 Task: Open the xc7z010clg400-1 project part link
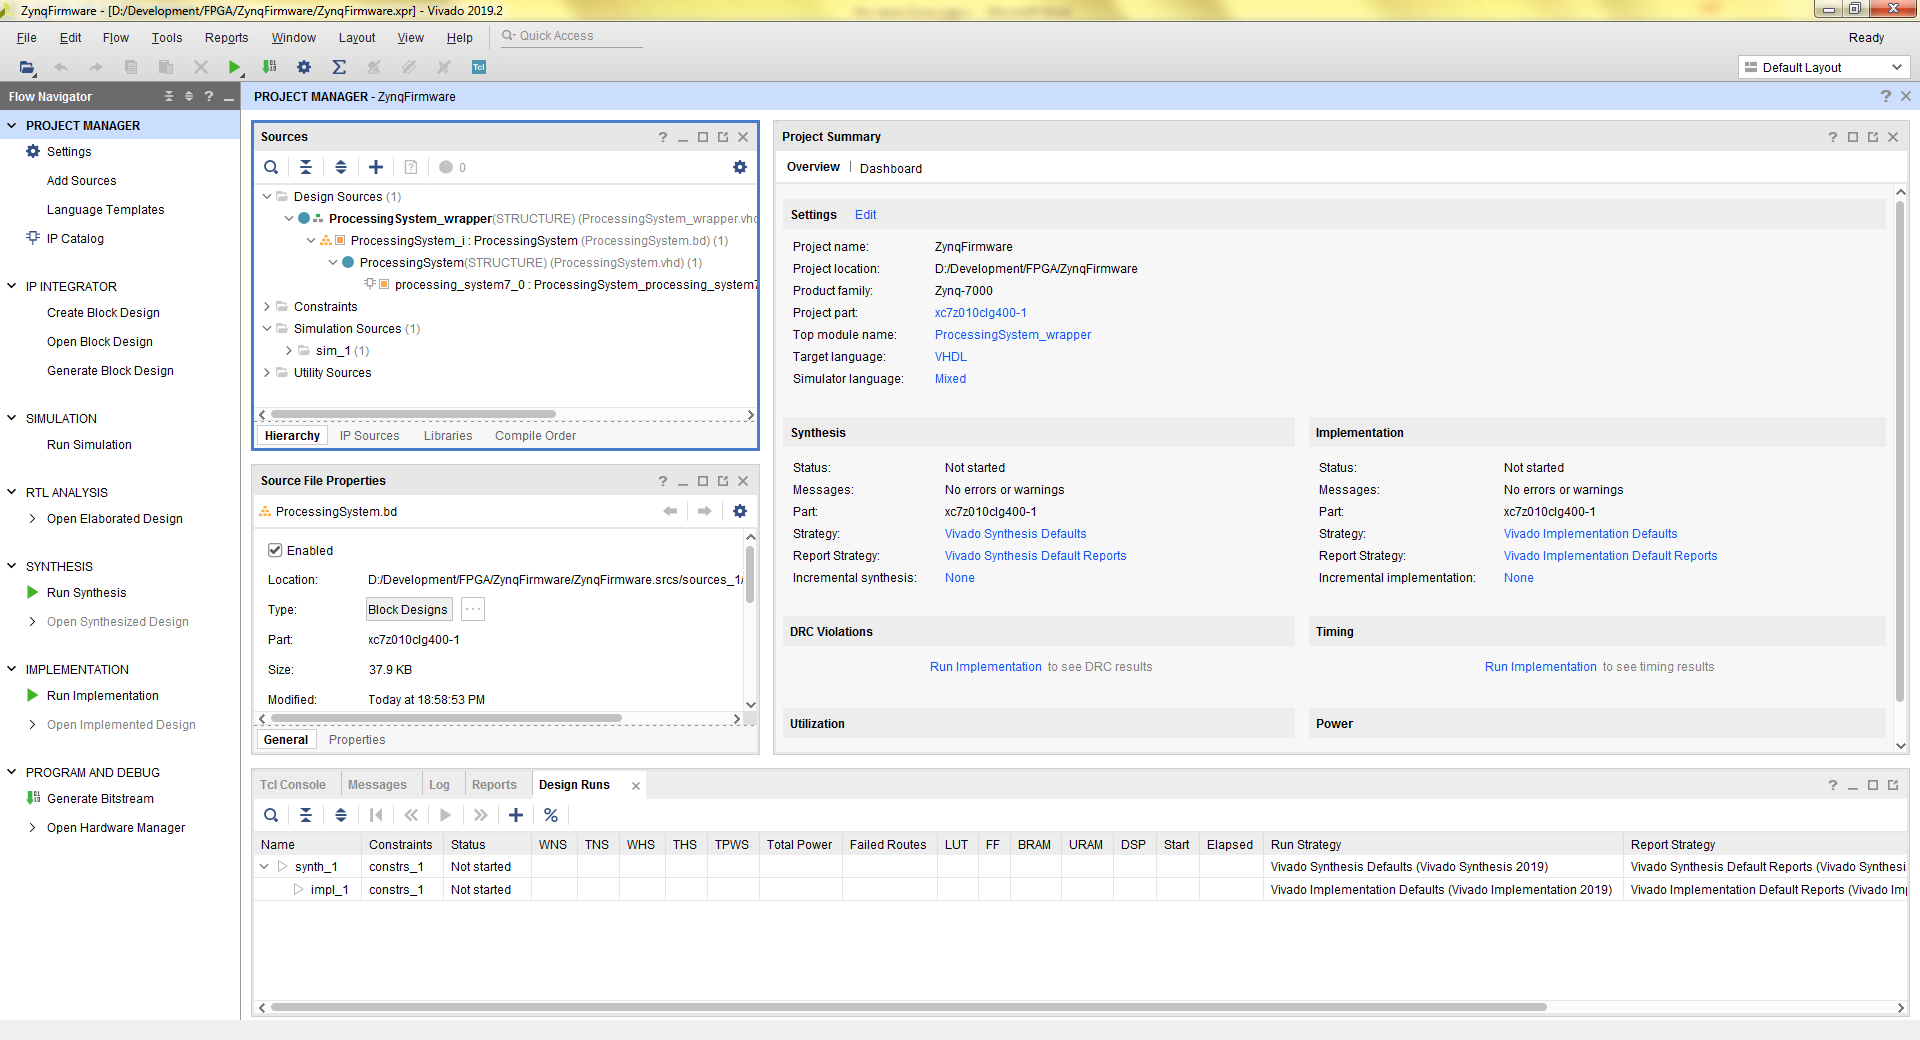[981, 312]
